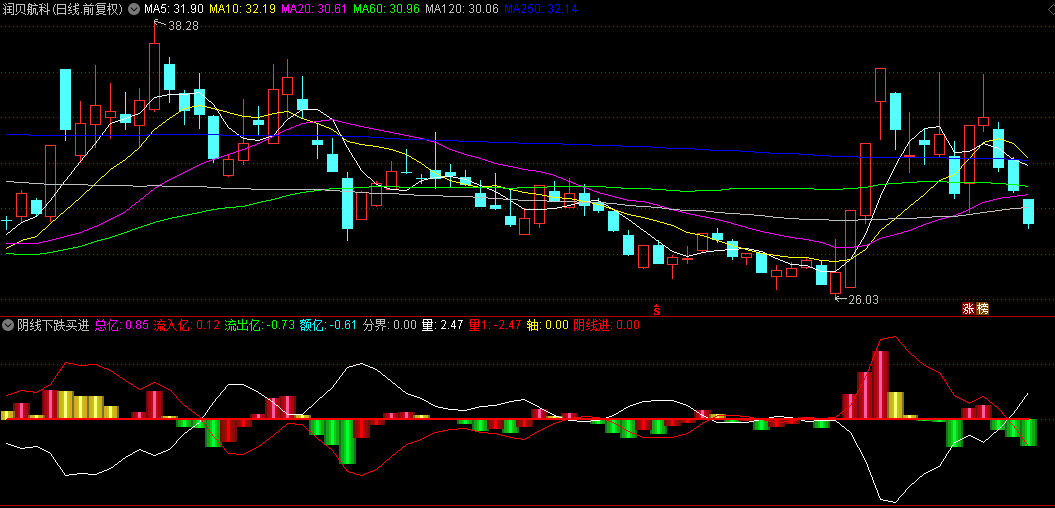This screenshot has width=1055, height=508.
Task: Click the red 涨 marker icon
Action: pyautogui.click(x=969, y=309)
